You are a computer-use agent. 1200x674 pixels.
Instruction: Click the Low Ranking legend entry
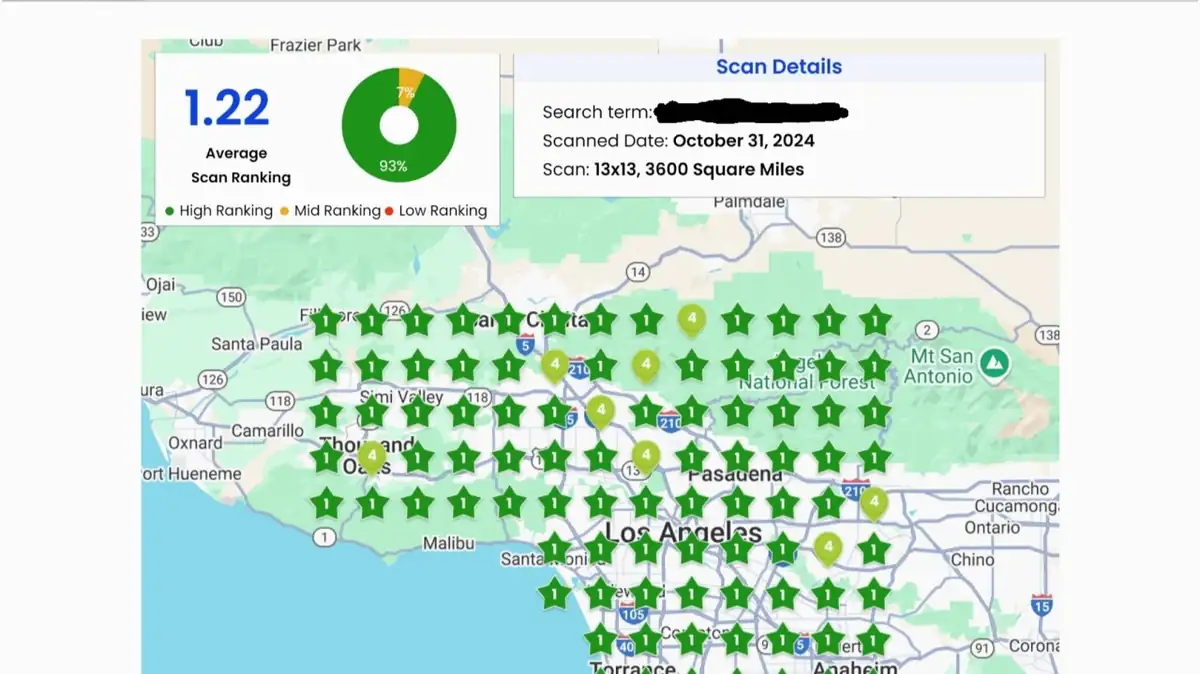point(436,211)
